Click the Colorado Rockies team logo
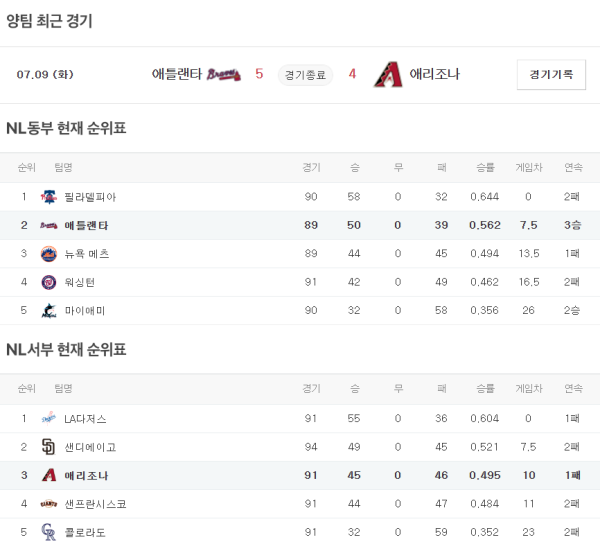 click(x=48, y=532)
